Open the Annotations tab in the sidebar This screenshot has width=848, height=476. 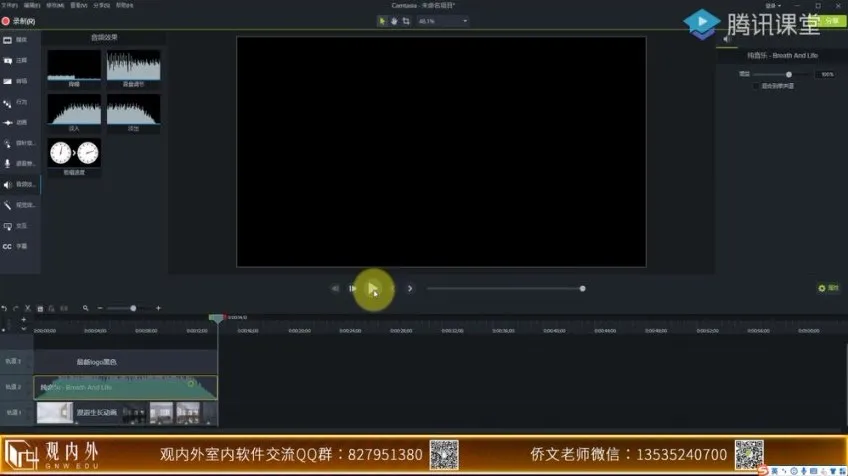tap(15, 61)
